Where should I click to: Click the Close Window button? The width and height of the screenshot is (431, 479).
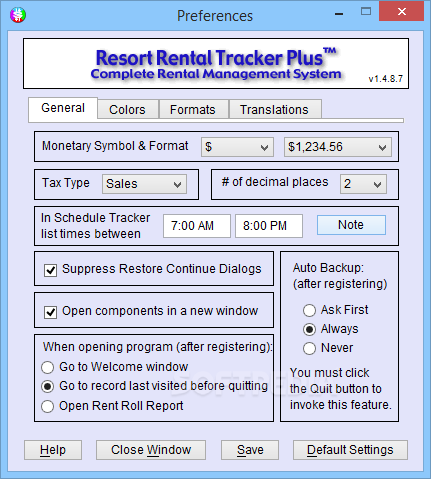point(151,450)
